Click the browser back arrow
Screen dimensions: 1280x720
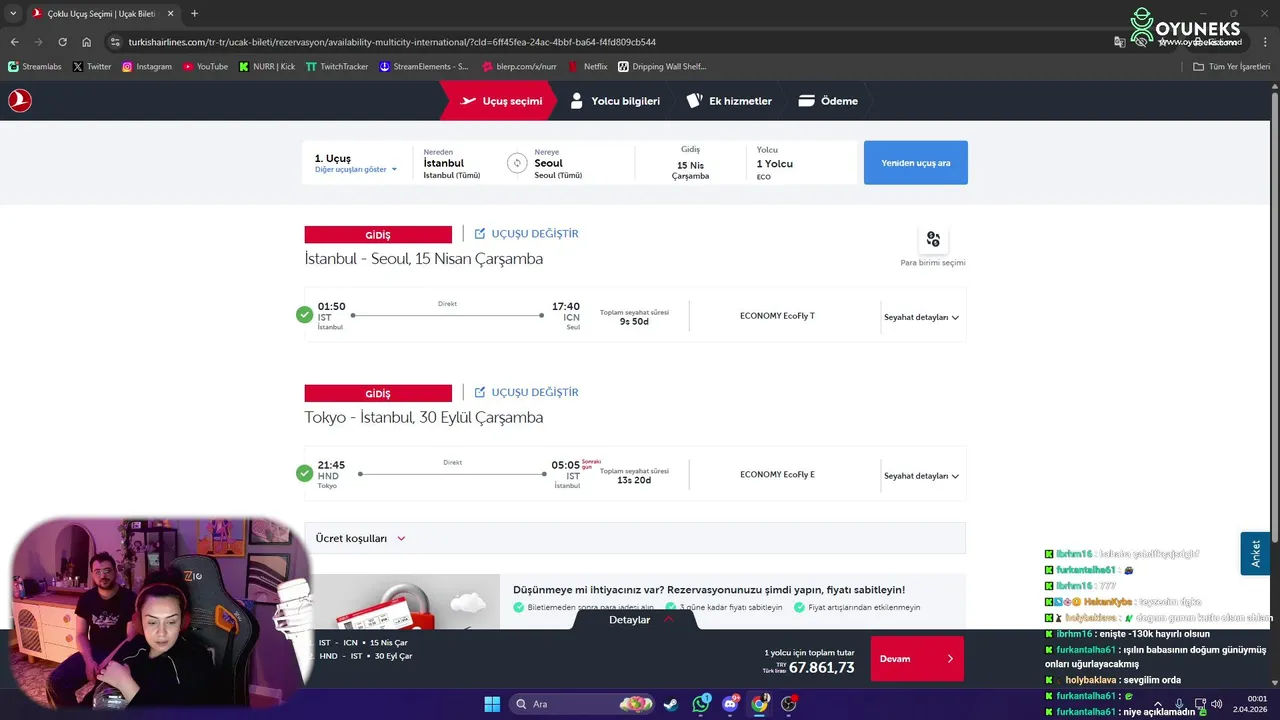pos(14,42)
